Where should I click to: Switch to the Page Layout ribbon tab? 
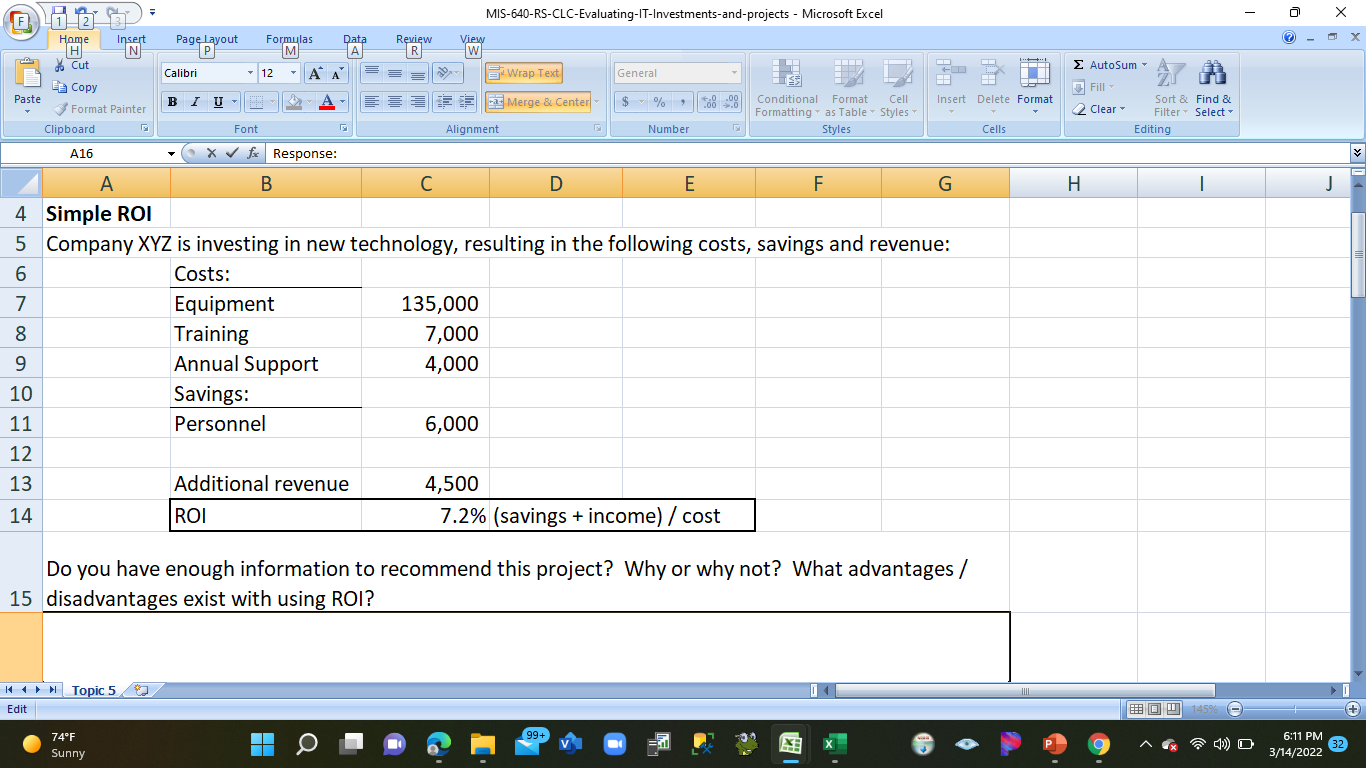click(x=207, y=39)
